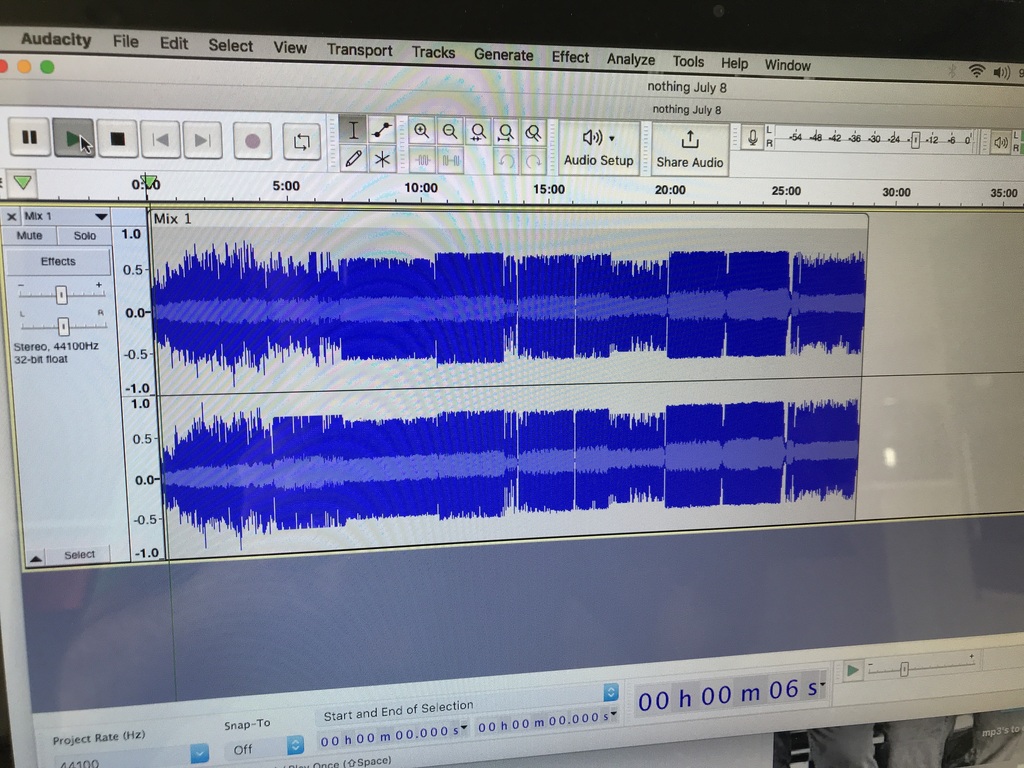
Task: Open the Effect menu
Action: point(570,57)
